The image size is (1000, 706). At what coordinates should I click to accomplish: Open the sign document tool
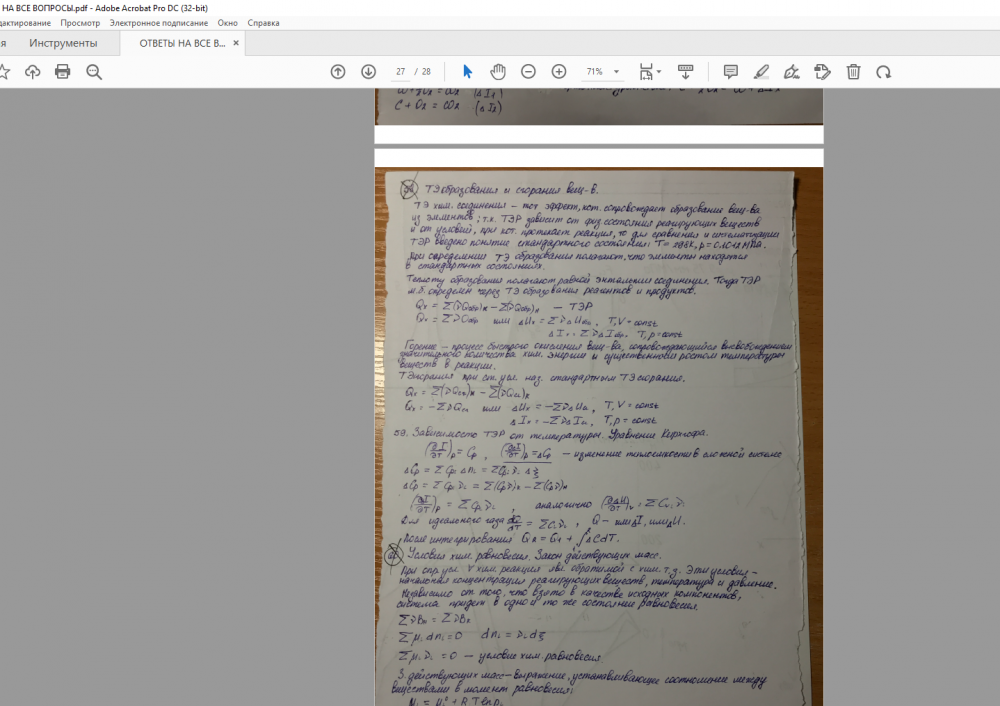[x=791, y=72]
